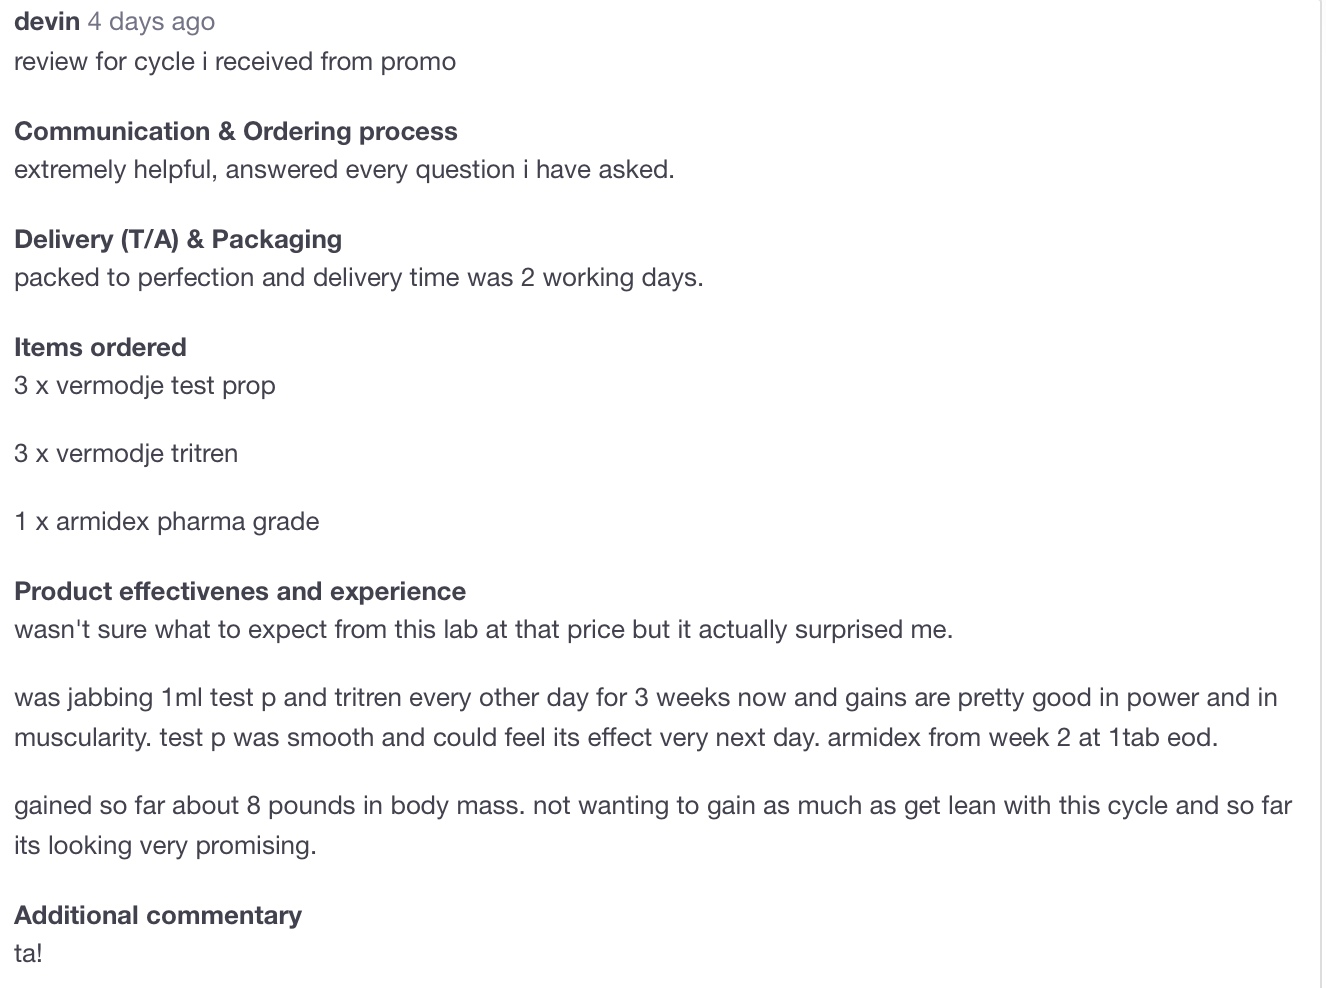This screenshot has width=1326, height=988.
Task: Click the 1 x armidex pharma grade line
Action: 167,522
